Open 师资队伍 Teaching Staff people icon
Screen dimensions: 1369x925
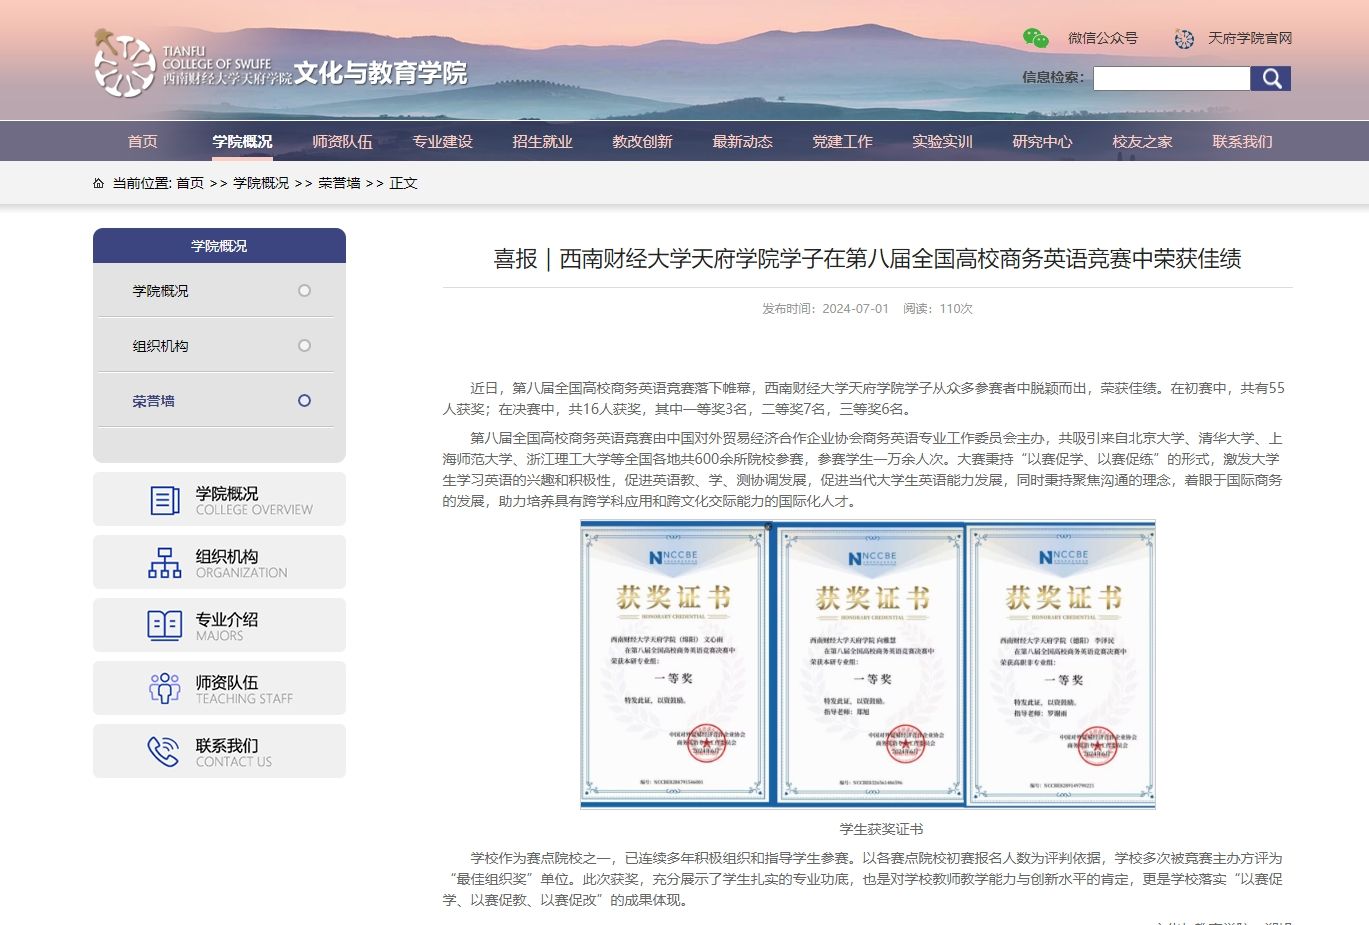(x=164, y=689)
